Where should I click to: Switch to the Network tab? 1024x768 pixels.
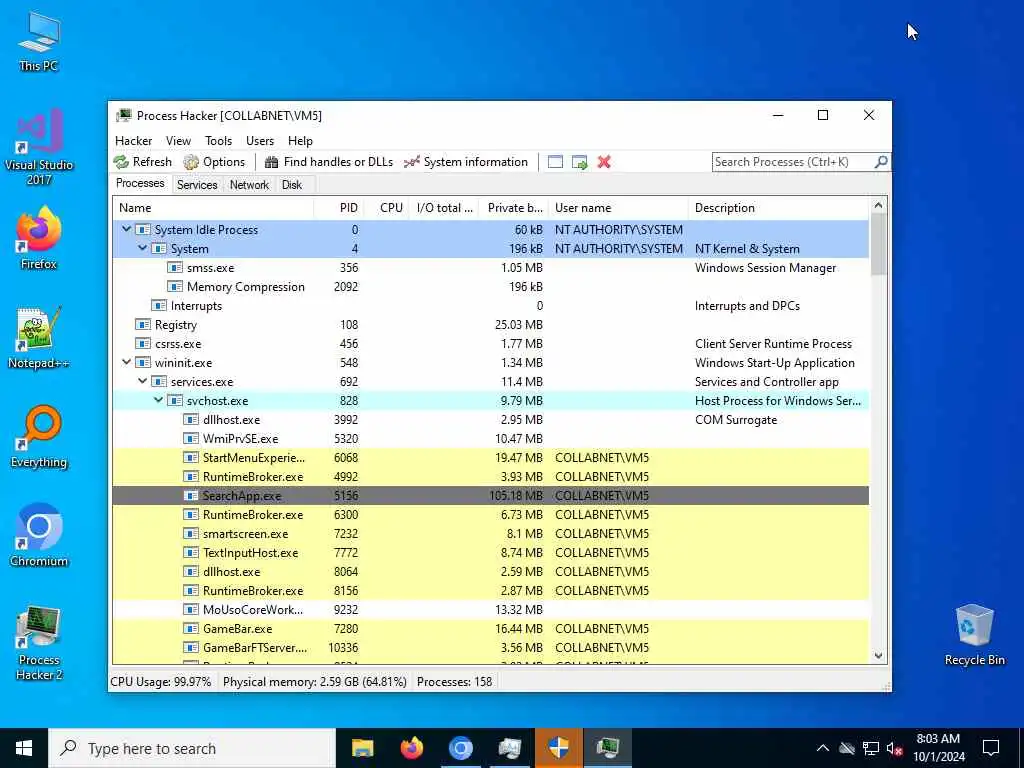point(249,185)
